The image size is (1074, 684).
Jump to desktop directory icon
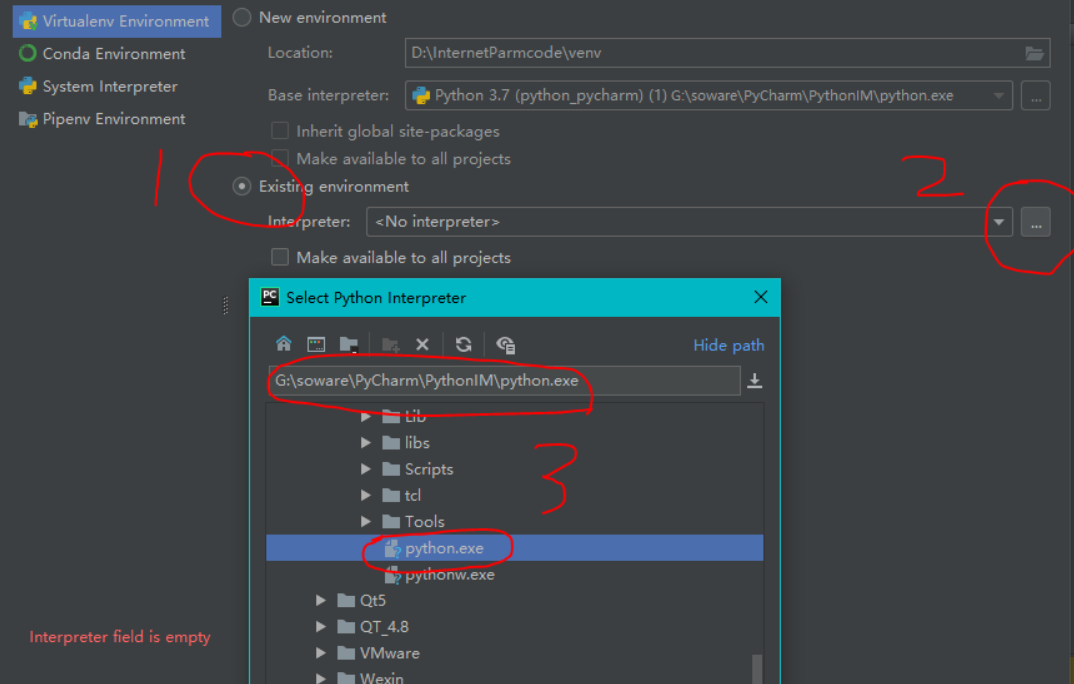point(316,344)
